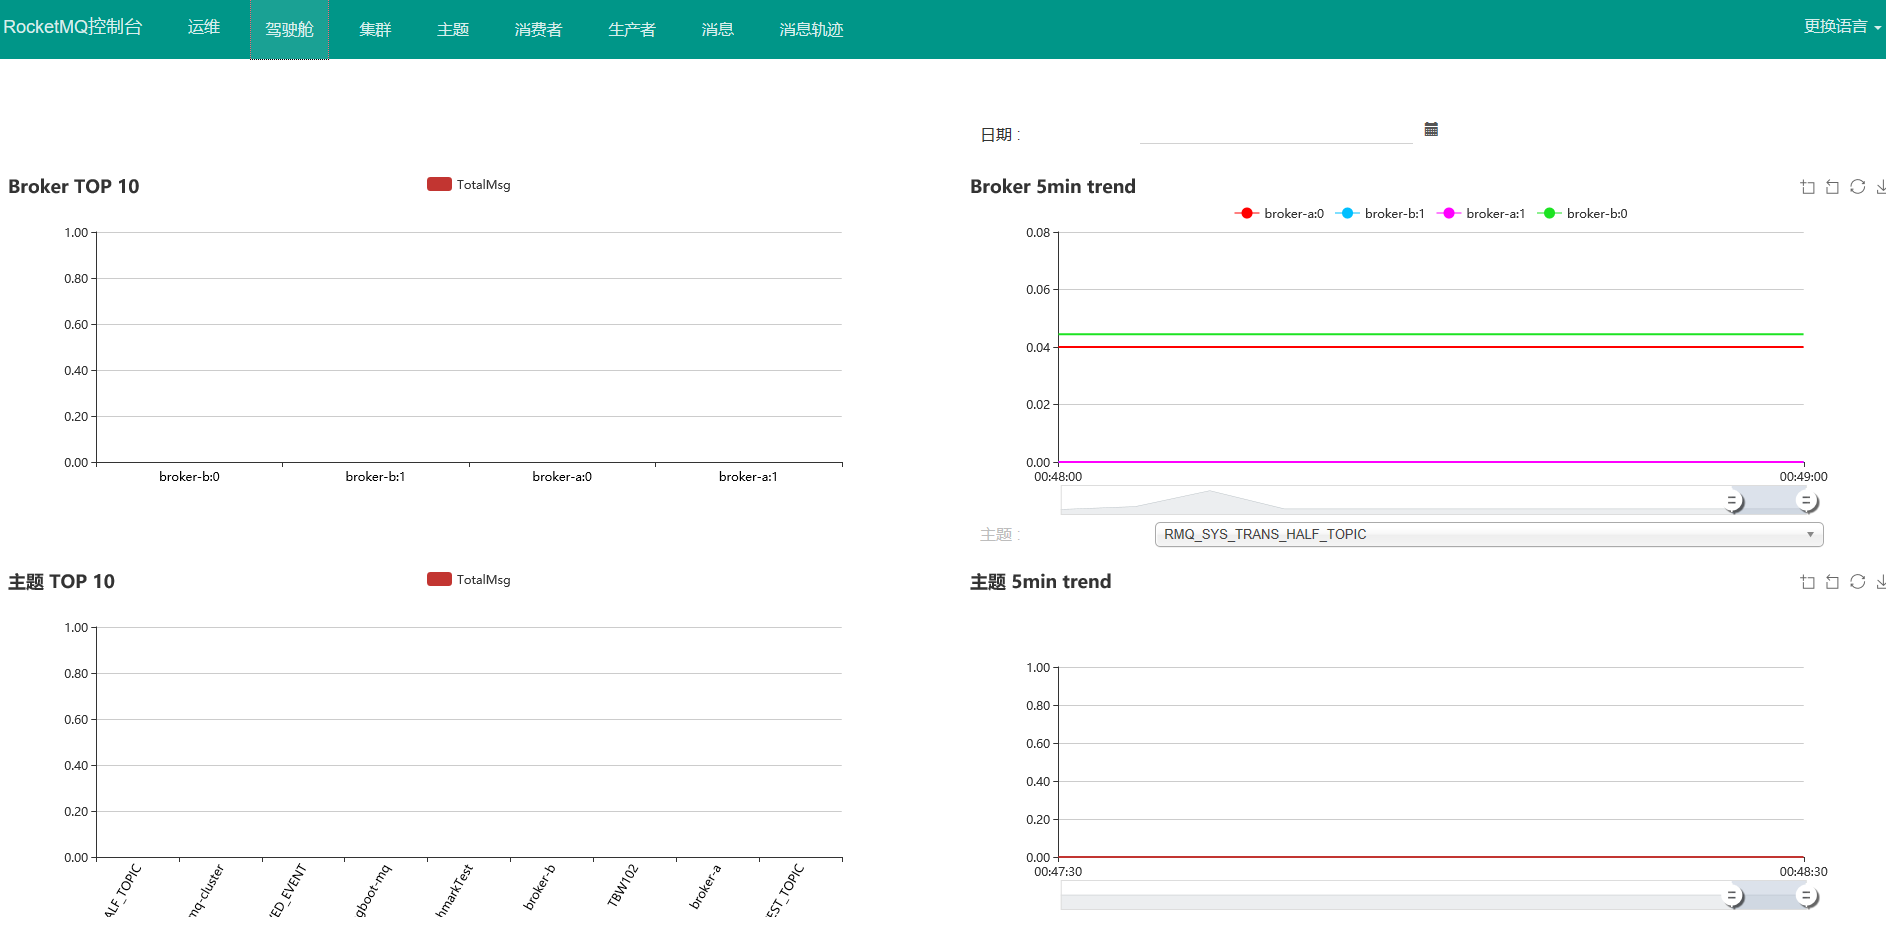Switch to the 集群 tab
Screen dimensions: 1886x940
(374, 29)
